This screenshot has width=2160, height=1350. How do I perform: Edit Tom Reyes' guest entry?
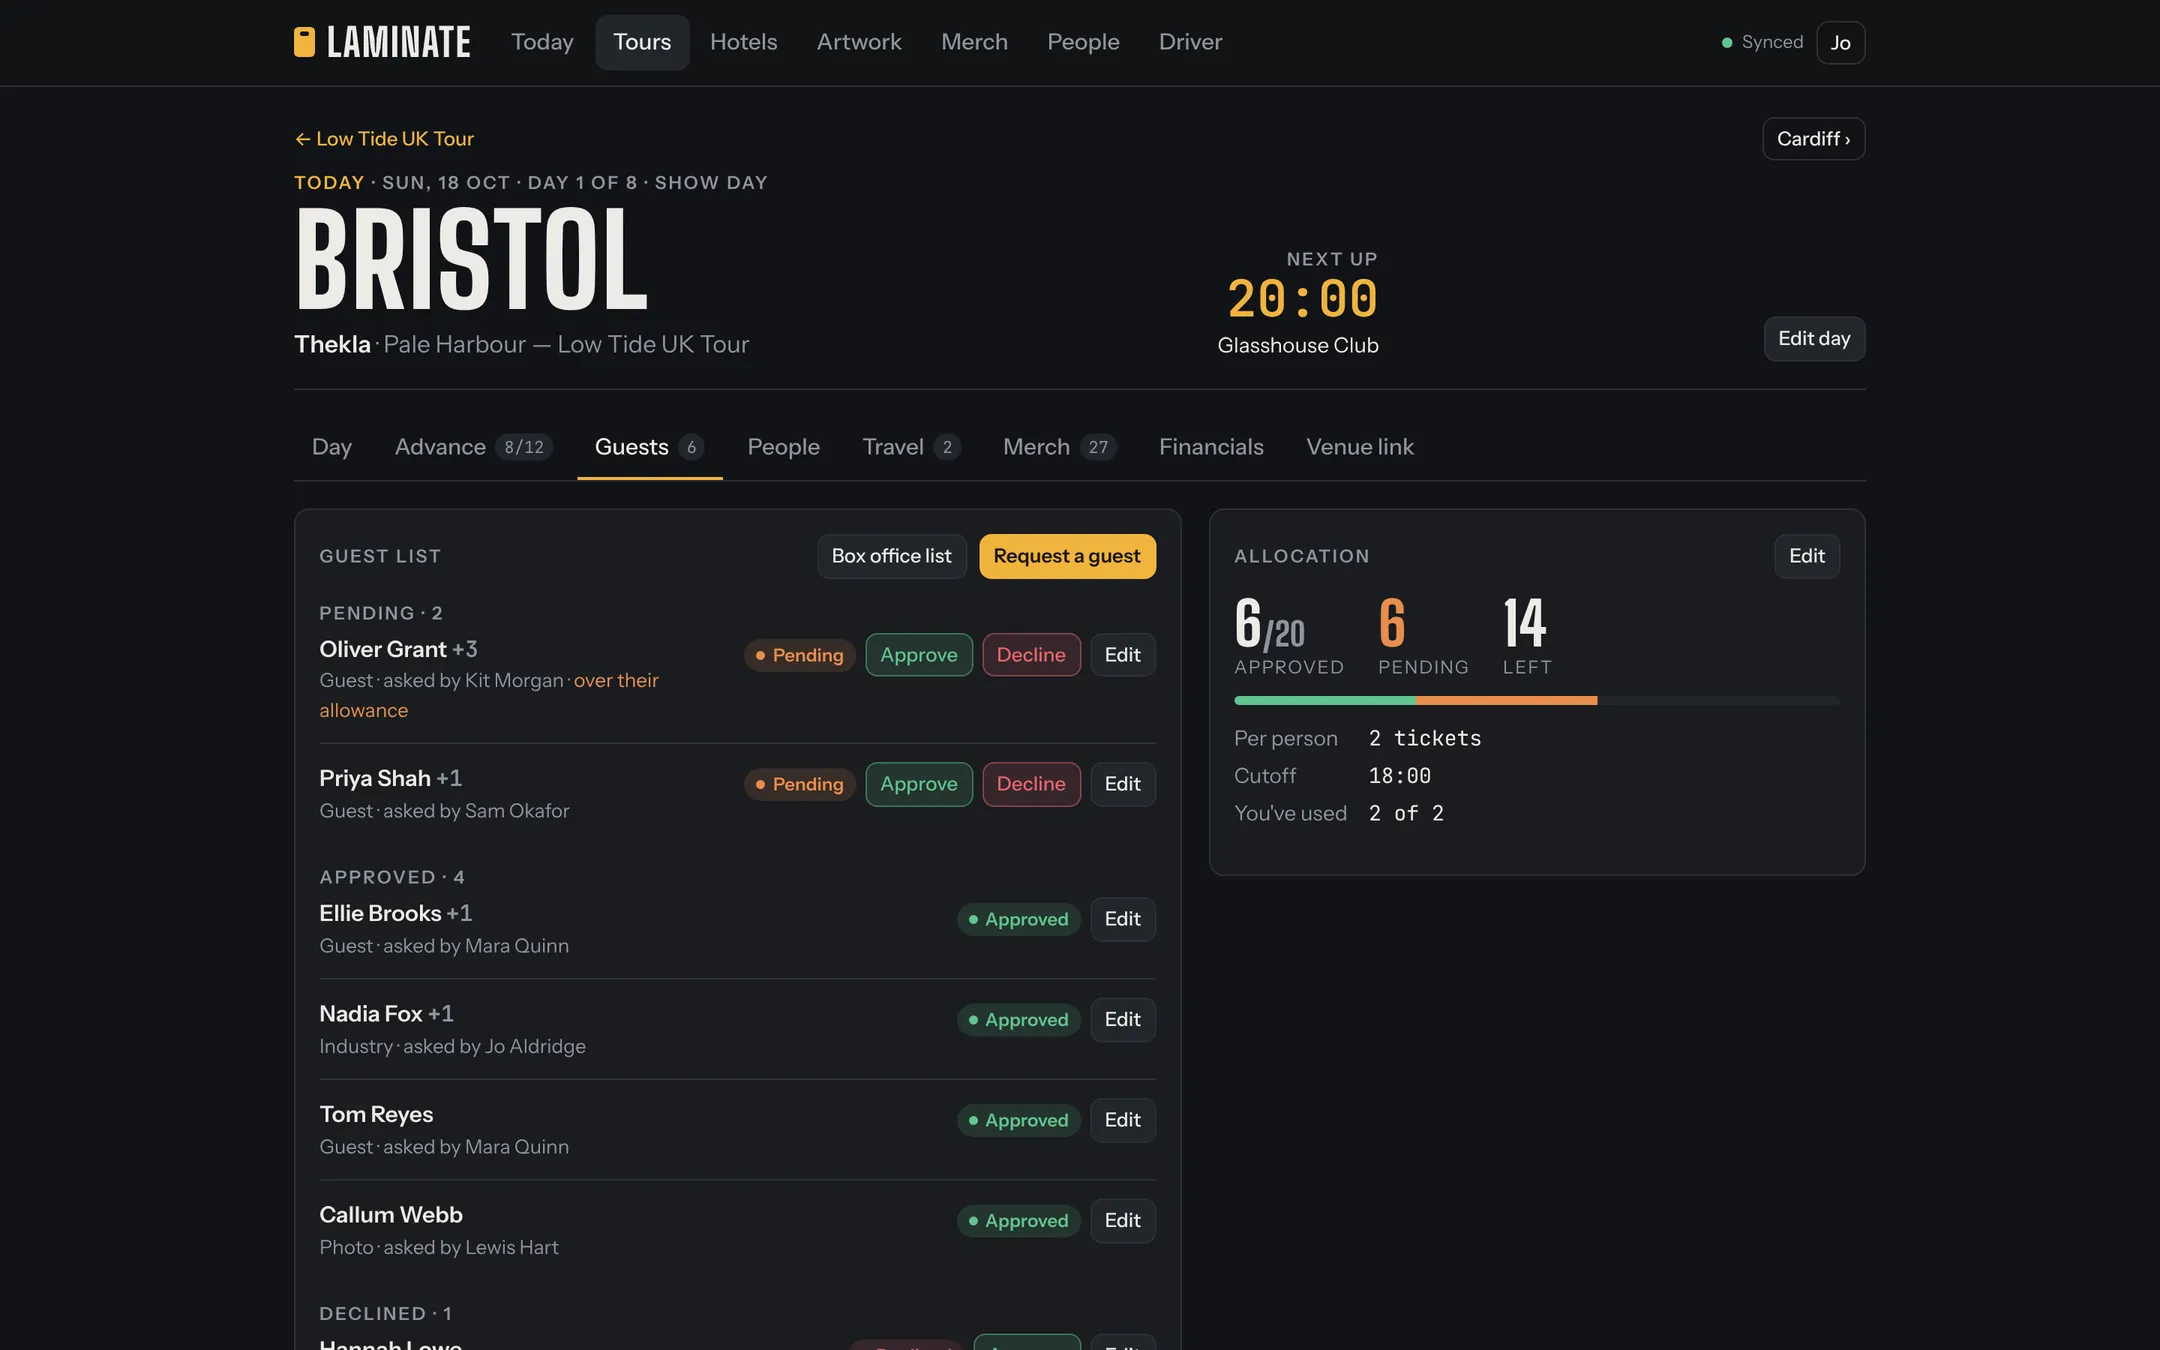pos(1122,1121)
